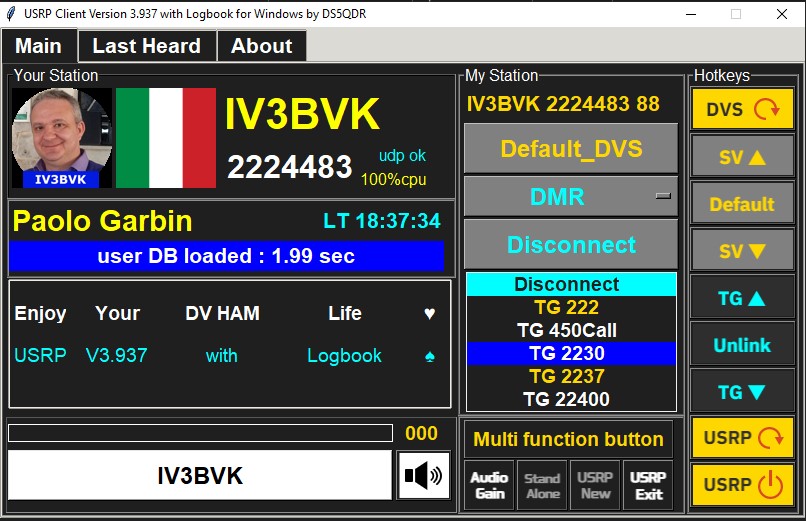Open the About tab
Viewport: 806px width, 521px height.
[262, 46]
